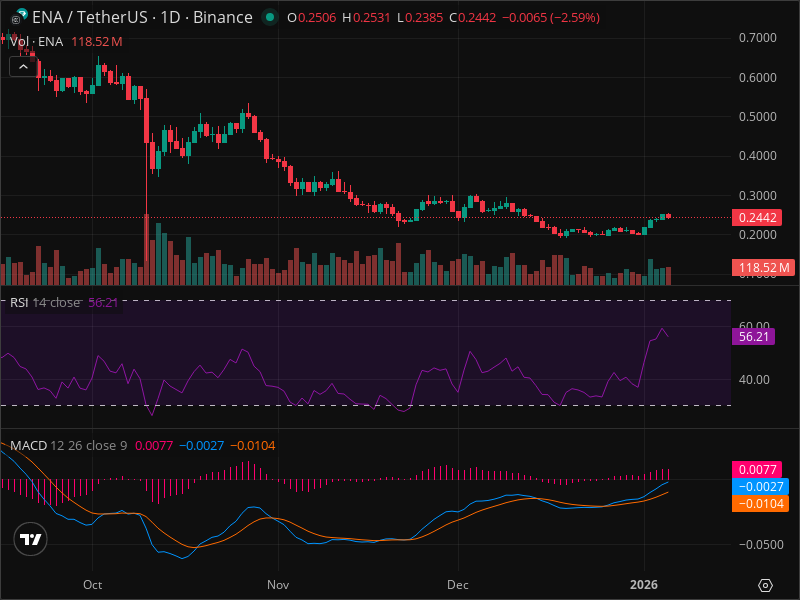Screen dimensions: 800x600
Task: Open chart settings gear icon
Action: pyautogui.click(x=765, y=585)
